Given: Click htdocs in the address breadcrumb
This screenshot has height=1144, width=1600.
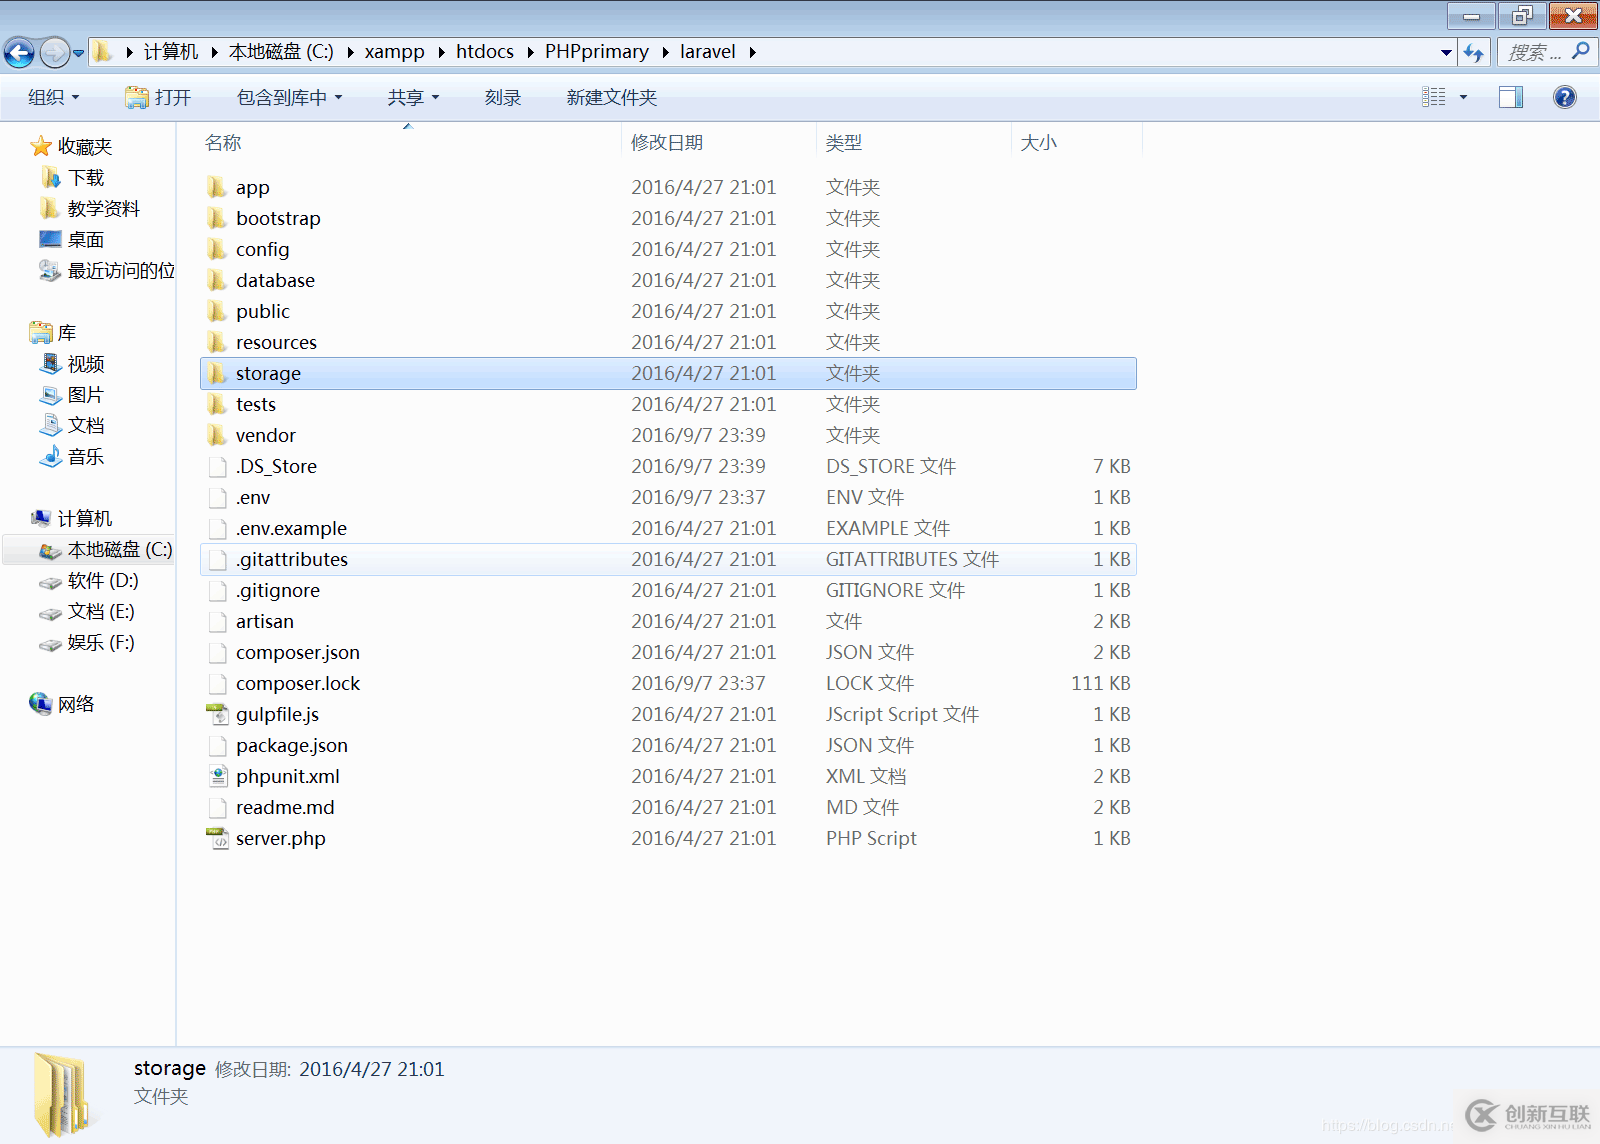Looking at the screenshot, I should click(x=485, y=52).
